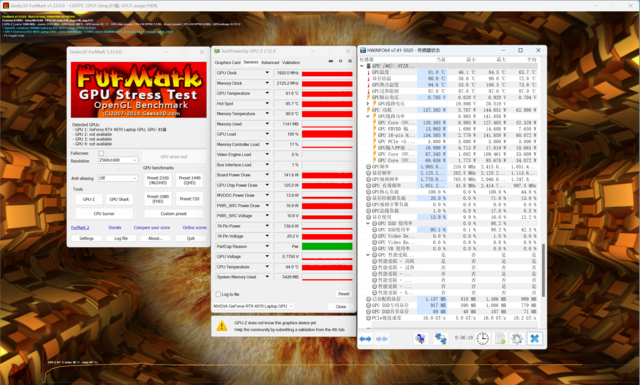Click FurMark app icon in main title bar
Image resolution: width=640 pixels, height=385 pixels.
tap(6, 5)
